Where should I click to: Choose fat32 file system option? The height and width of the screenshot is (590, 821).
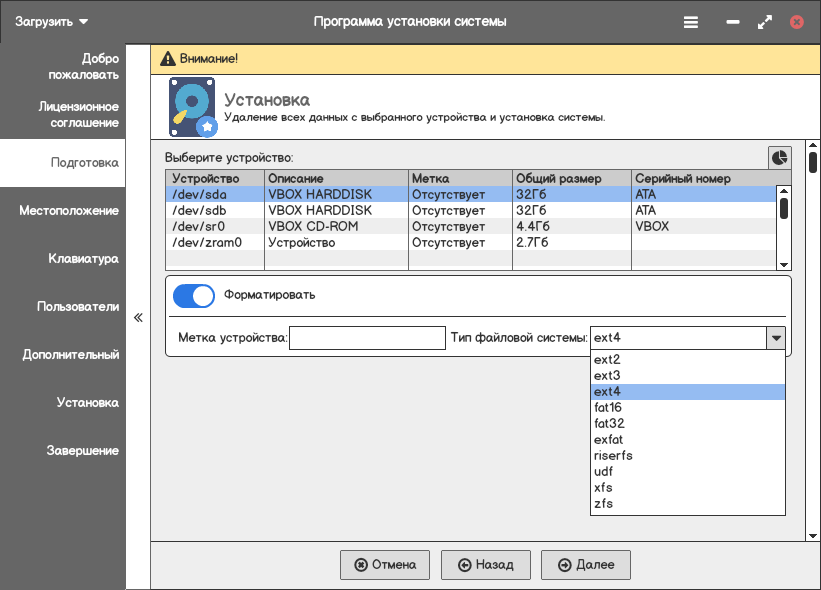(x=609, y=423)
